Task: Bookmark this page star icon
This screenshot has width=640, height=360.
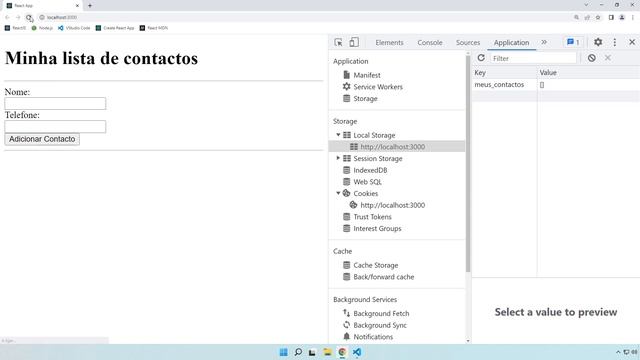Action: pos(598,17)
